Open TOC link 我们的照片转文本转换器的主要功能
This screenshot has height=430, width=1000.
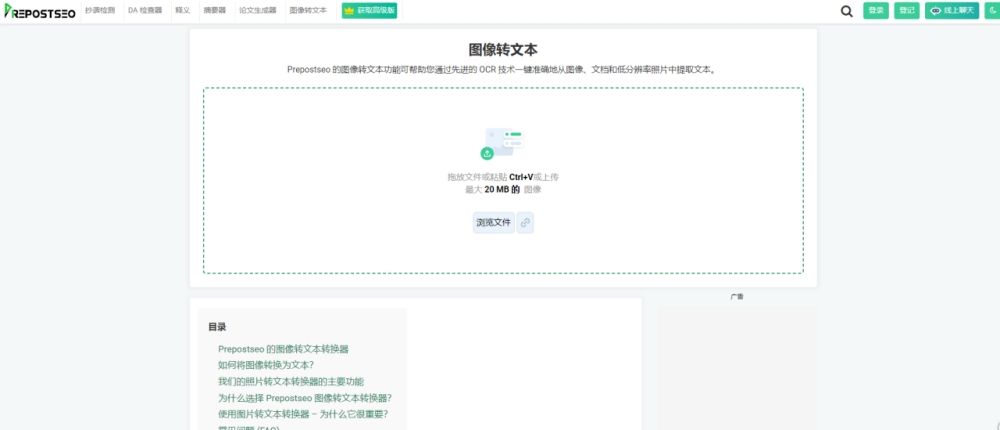291,382
